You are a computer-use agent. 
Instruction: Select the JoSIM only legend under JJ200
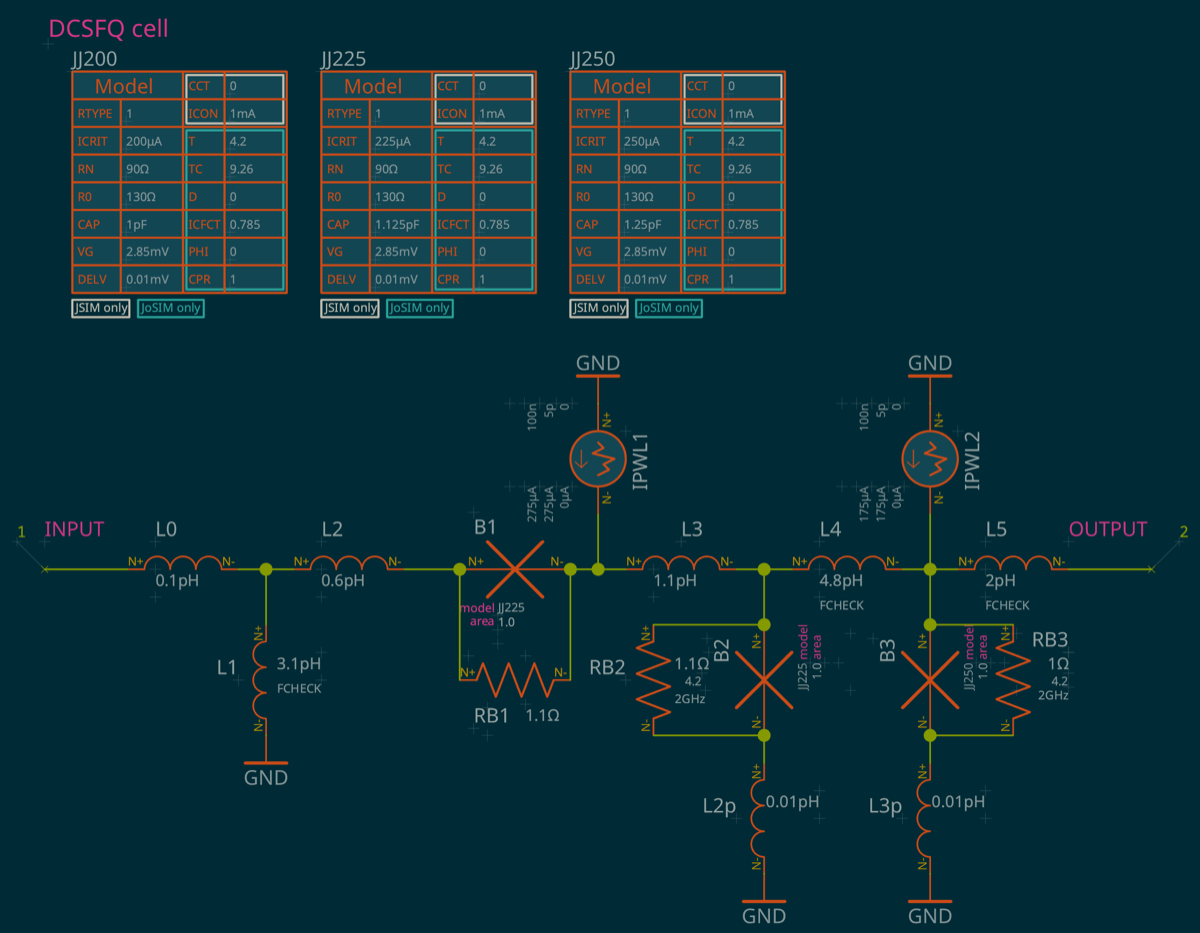pos(171,308)
